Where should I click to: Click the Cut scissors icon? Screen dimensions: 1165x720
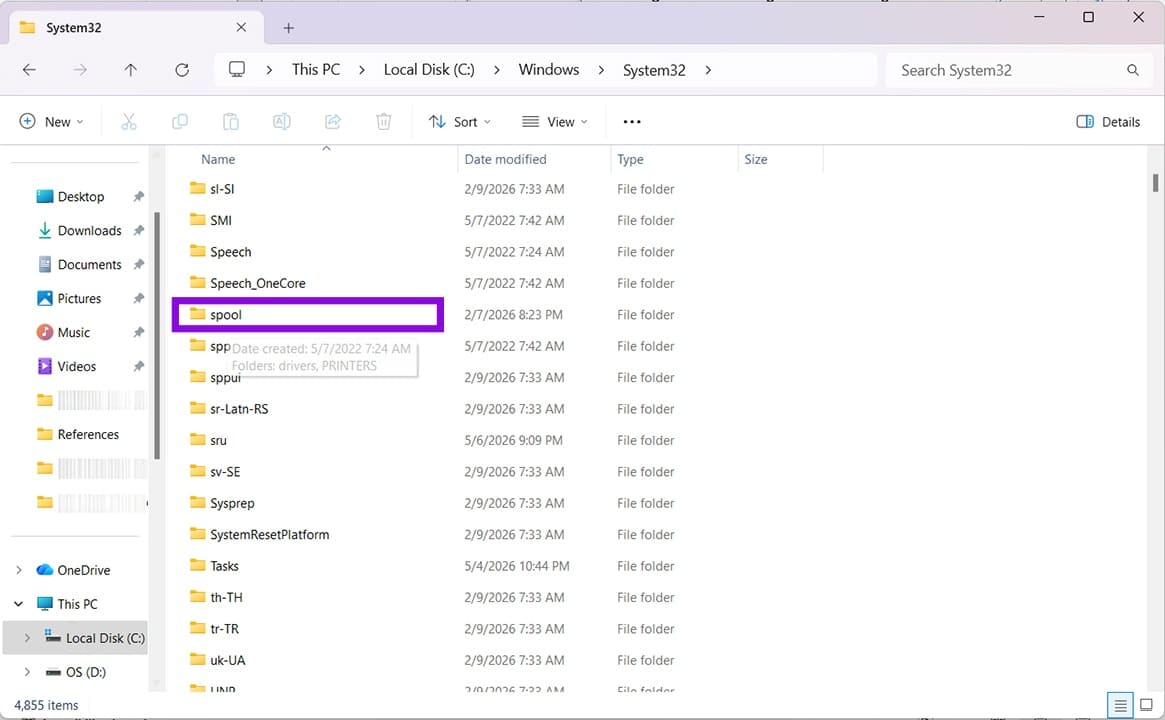click(x=129, y=122)
